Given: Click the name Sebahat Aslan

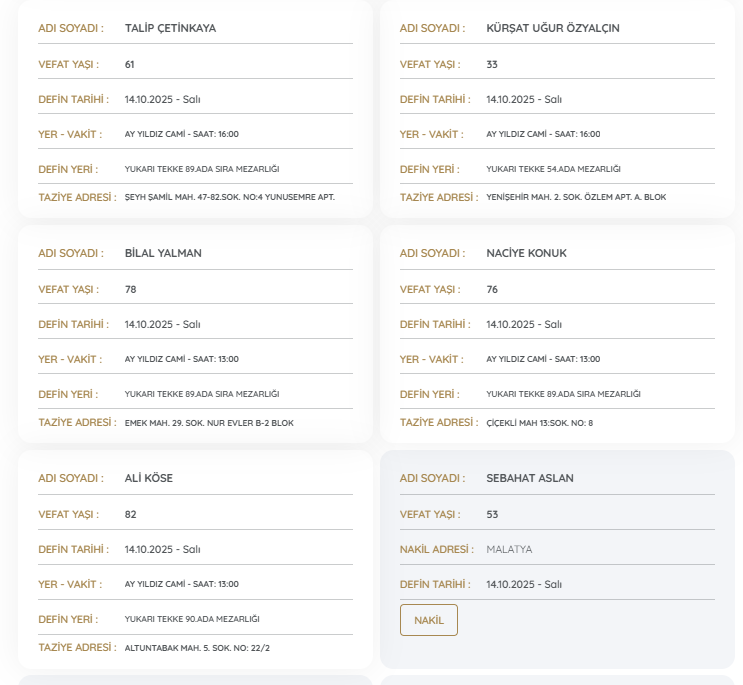Looking at the screenshot, I should point(529,478).
